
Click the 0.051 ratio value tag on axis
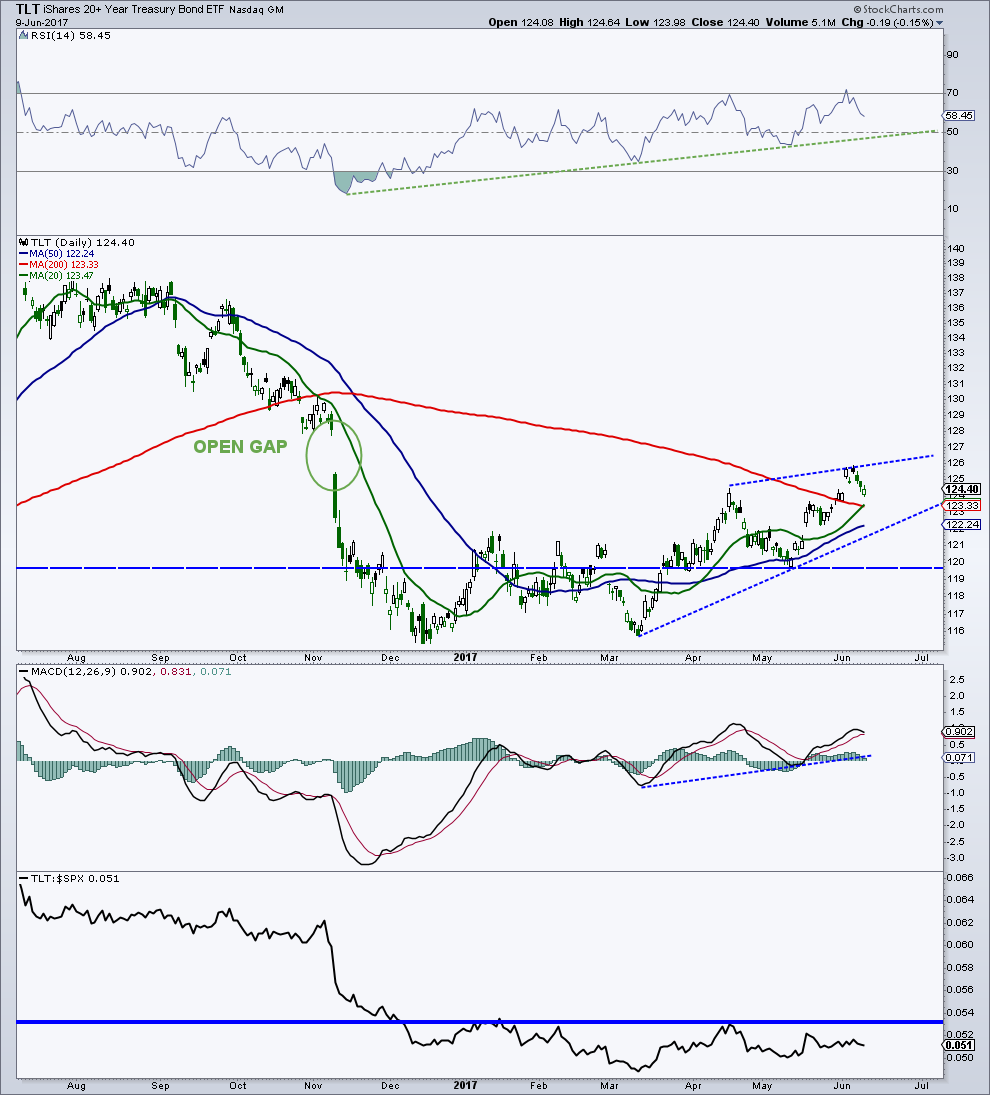(x=961, y=1045)
